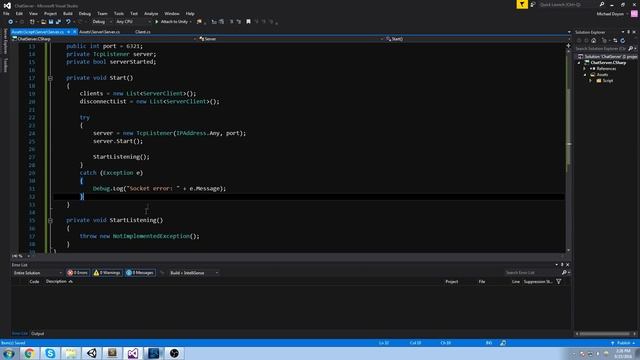
Task: Click the Solution Explorer horizontal scrollbar
Action: point(605,334)
